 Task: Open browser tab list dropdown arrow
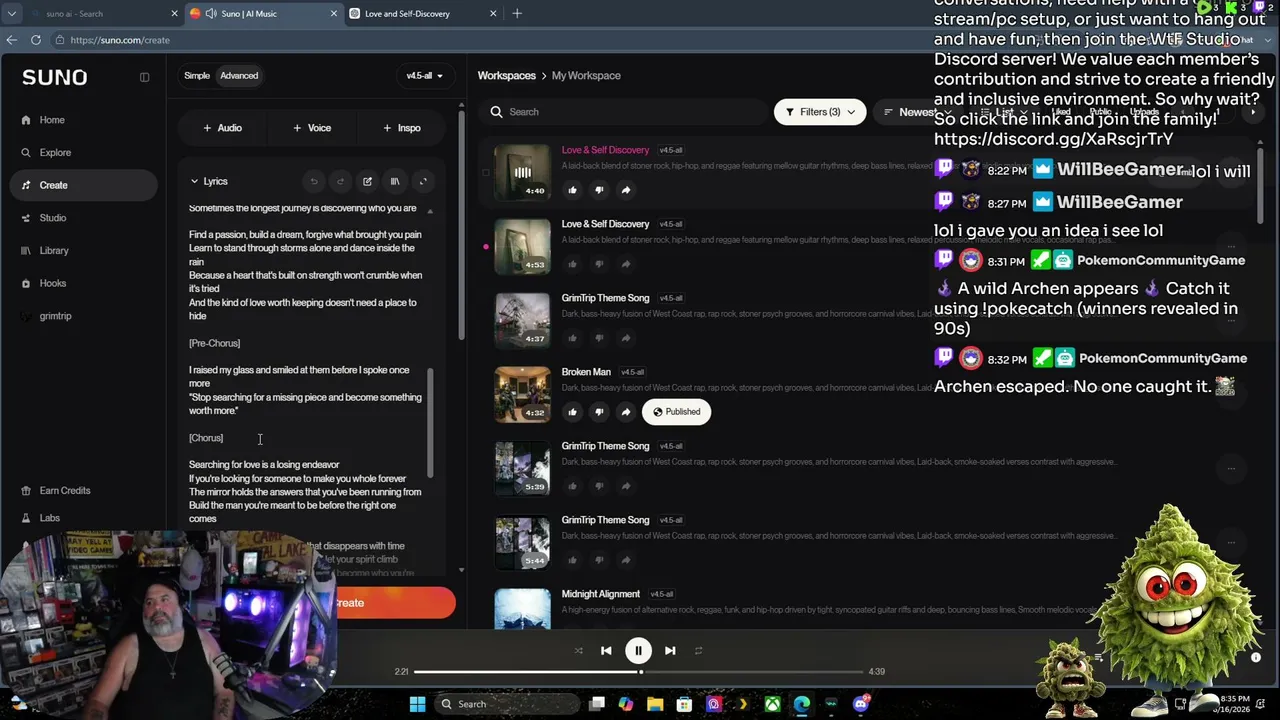point(11,14)
